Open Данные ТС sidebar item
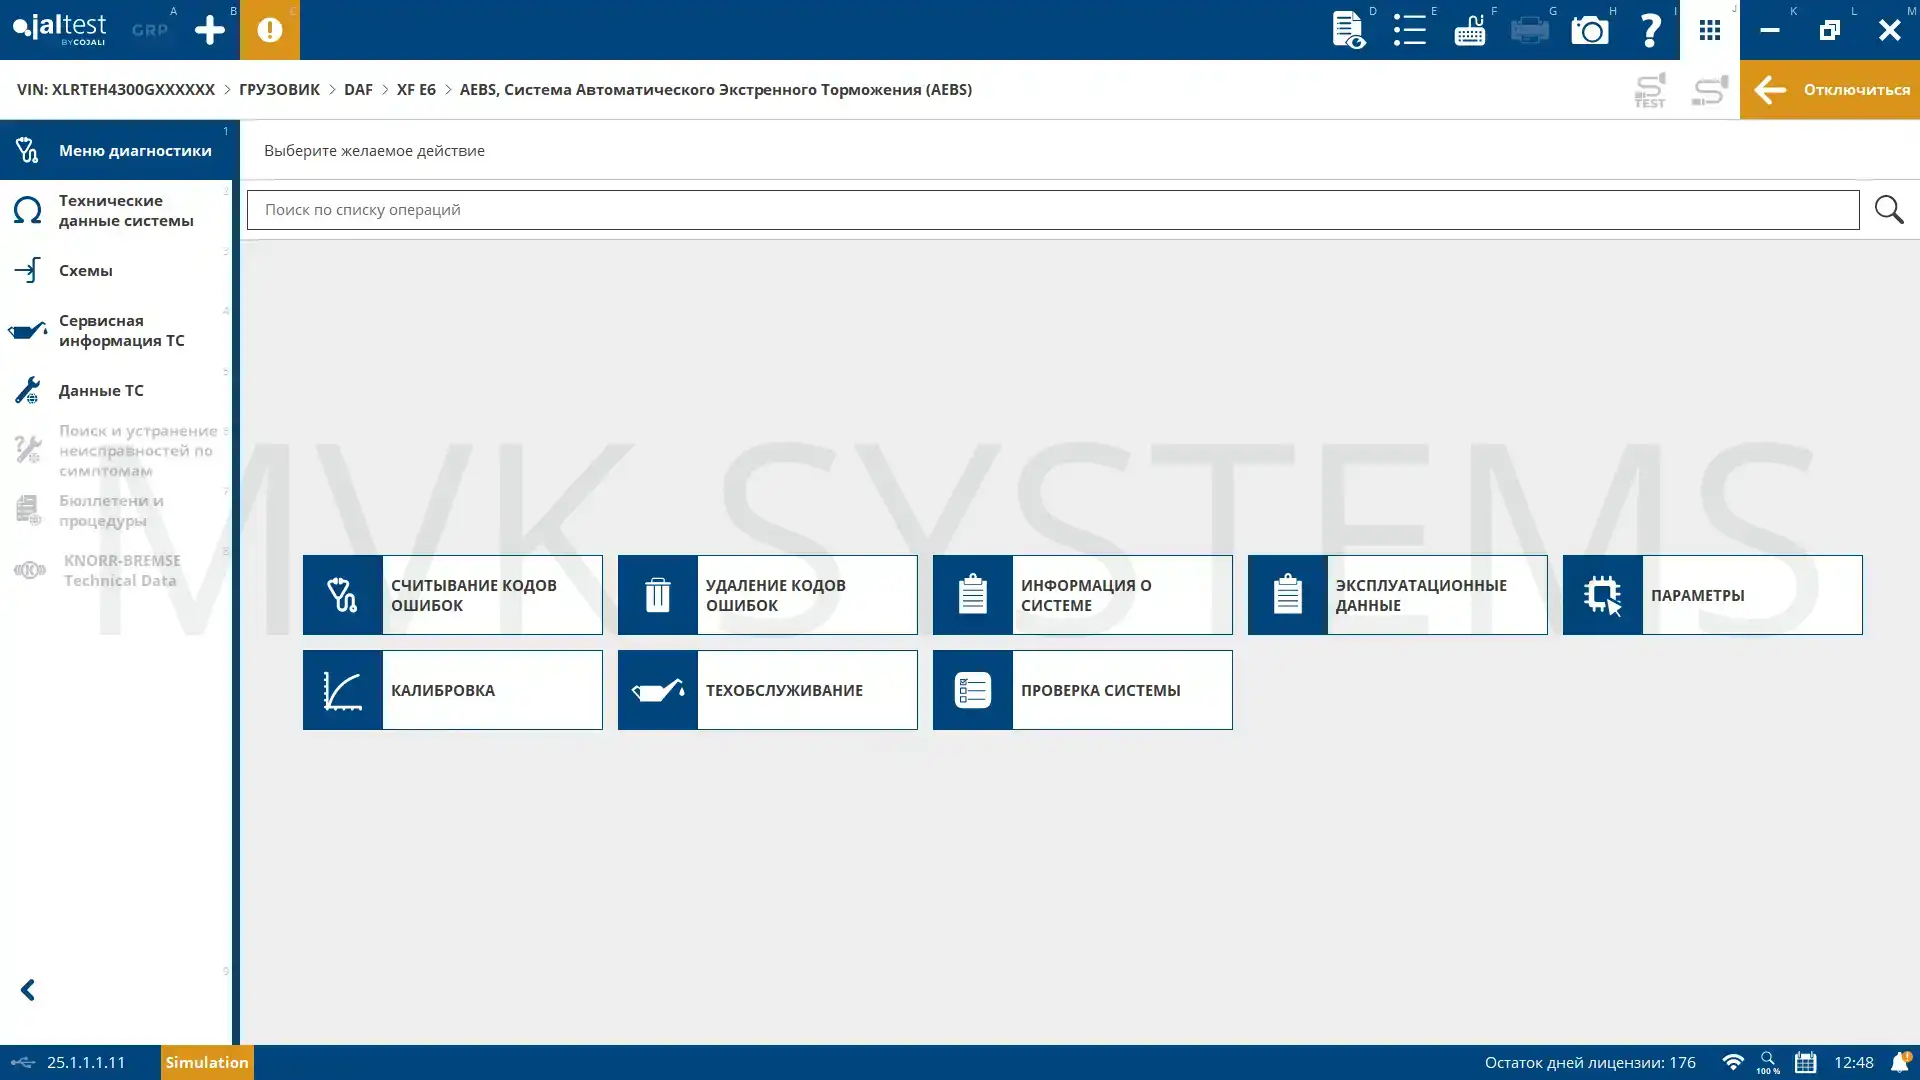The image size is (1920, 1080). click(x=116, y=390)
